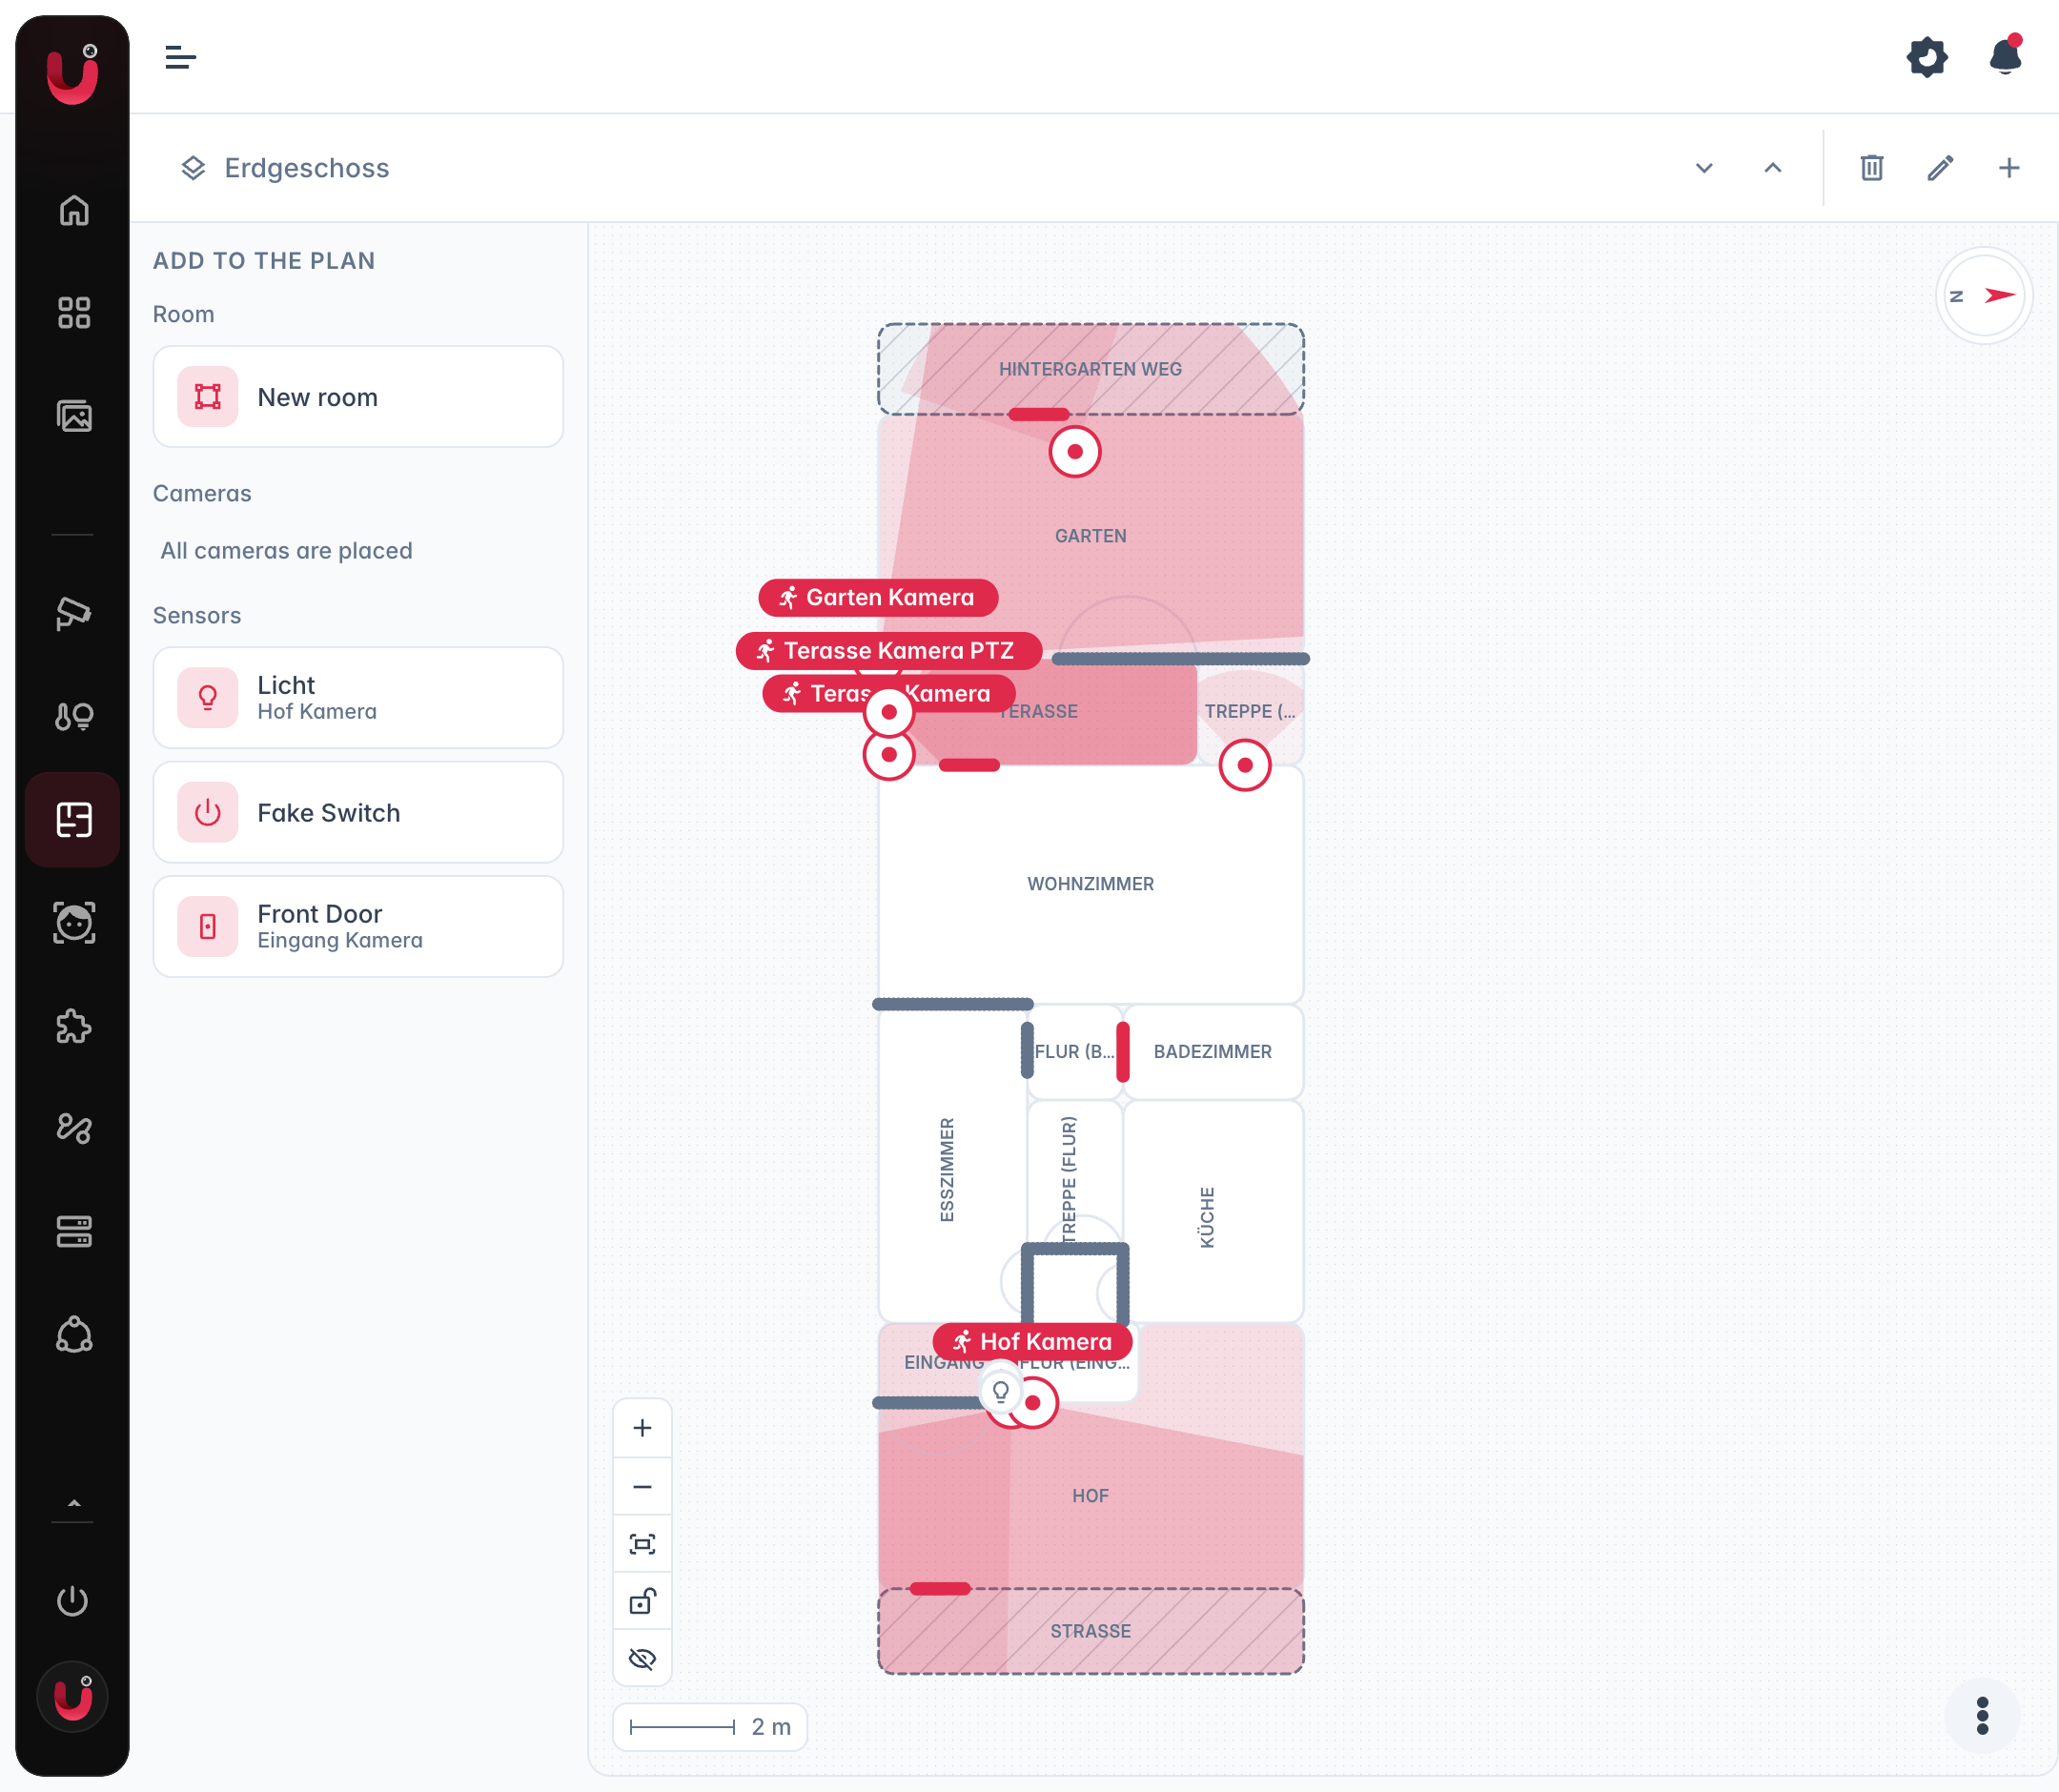The width and height of the screenshot is (2059, 1792).
Task: Open sensors (thermometer and bulb) section
Action: point(74,716)
